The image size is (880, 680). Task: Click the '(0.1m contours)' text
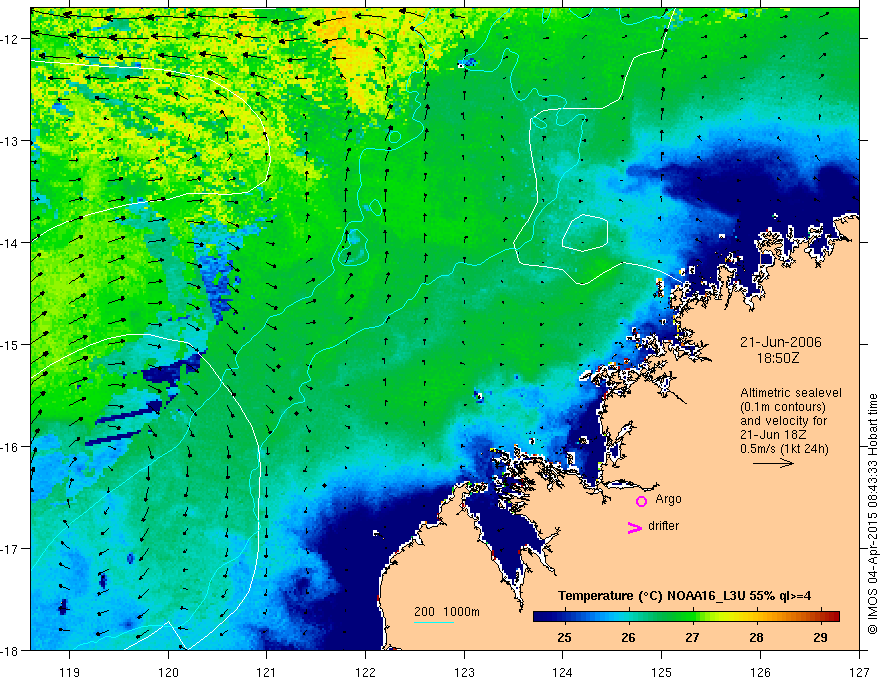pos(783,407)
